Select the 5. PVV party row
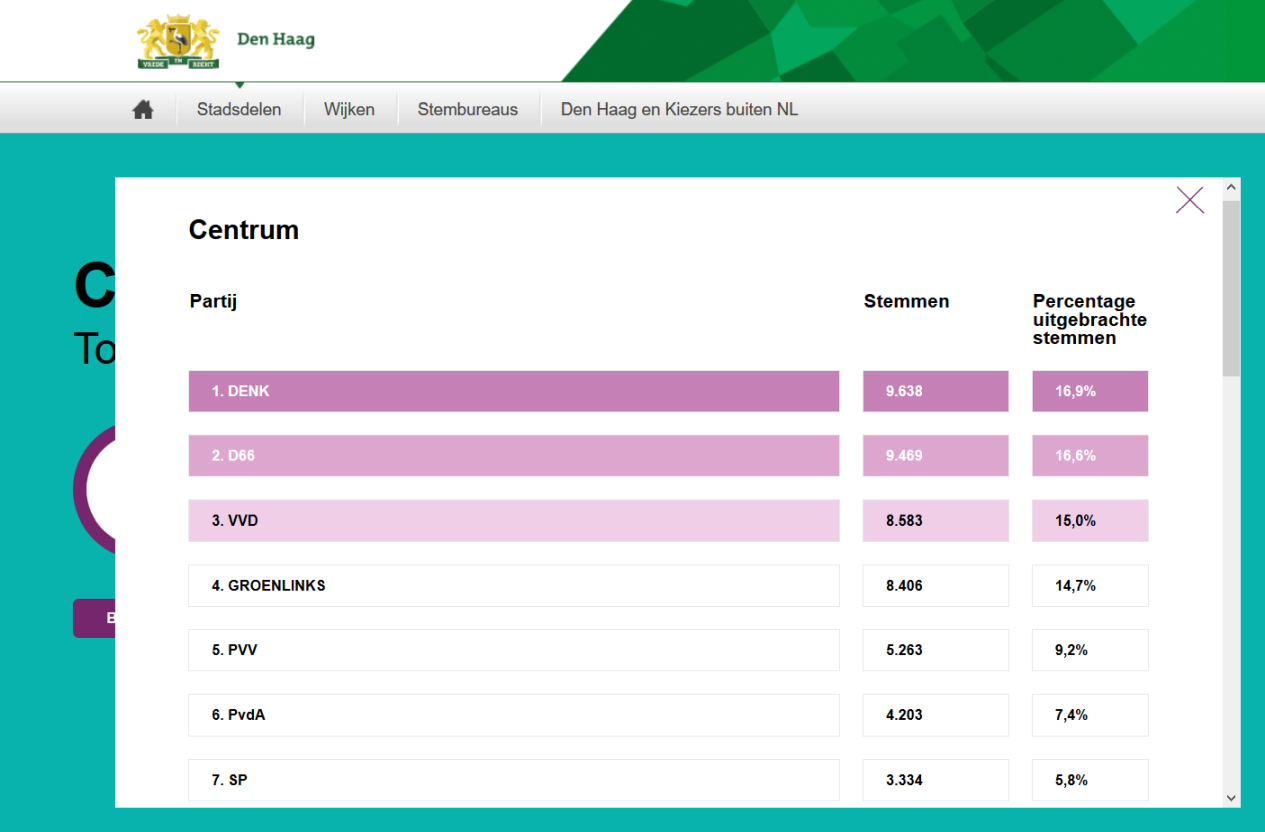 (x=514, y=650)
